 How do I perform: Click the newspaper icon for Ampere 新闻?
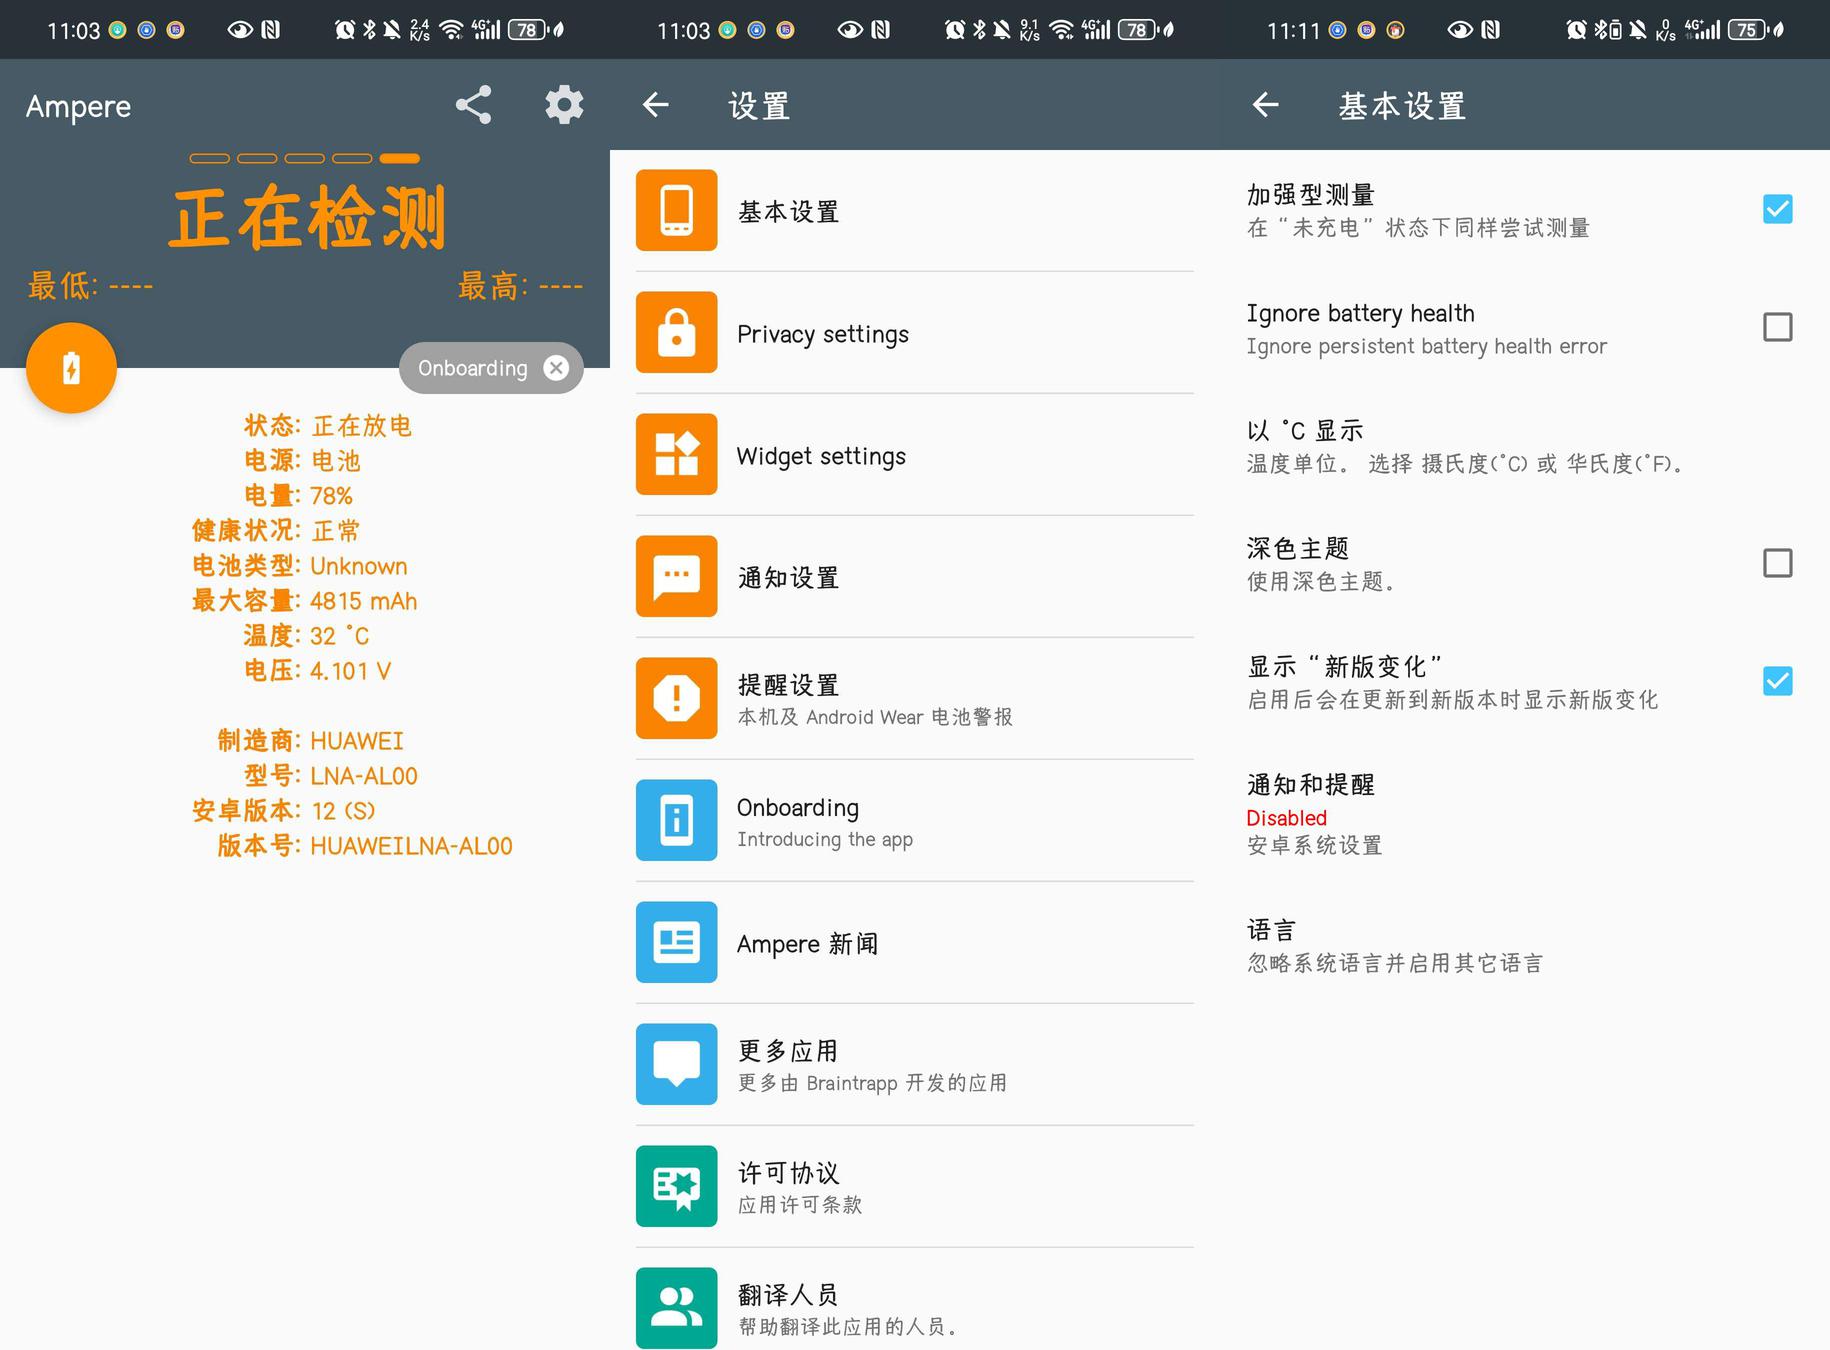click(676, 942)
